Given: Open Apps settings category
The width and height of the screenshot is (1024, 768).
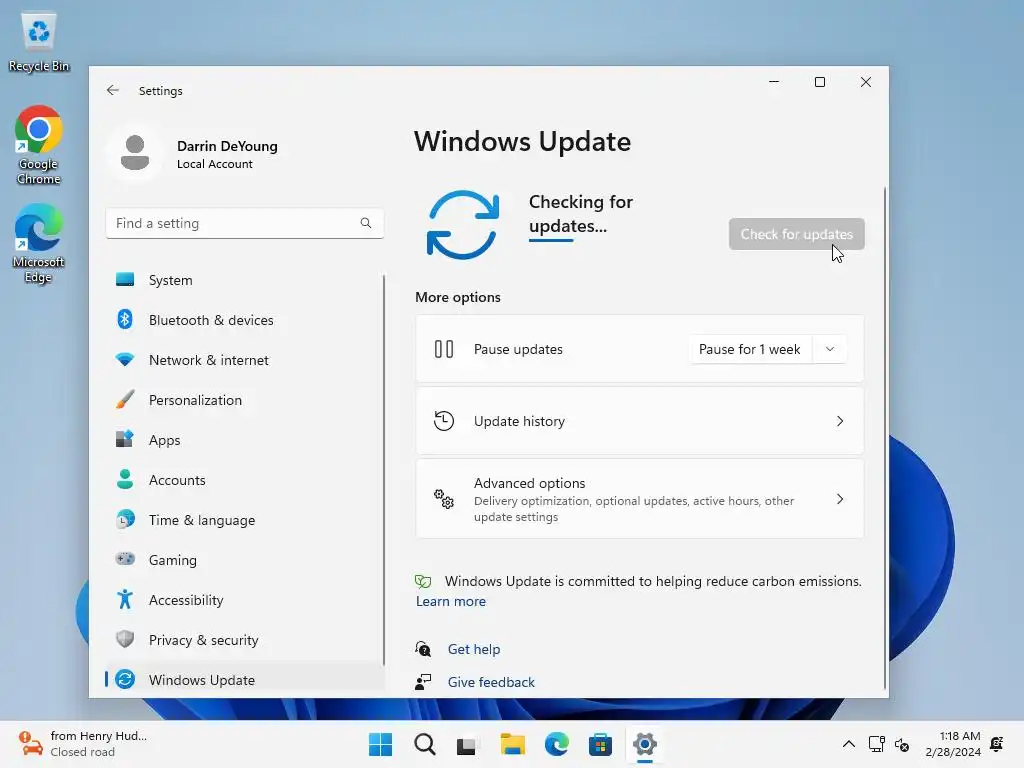Looking at the screenshot, I should point(245,440).
